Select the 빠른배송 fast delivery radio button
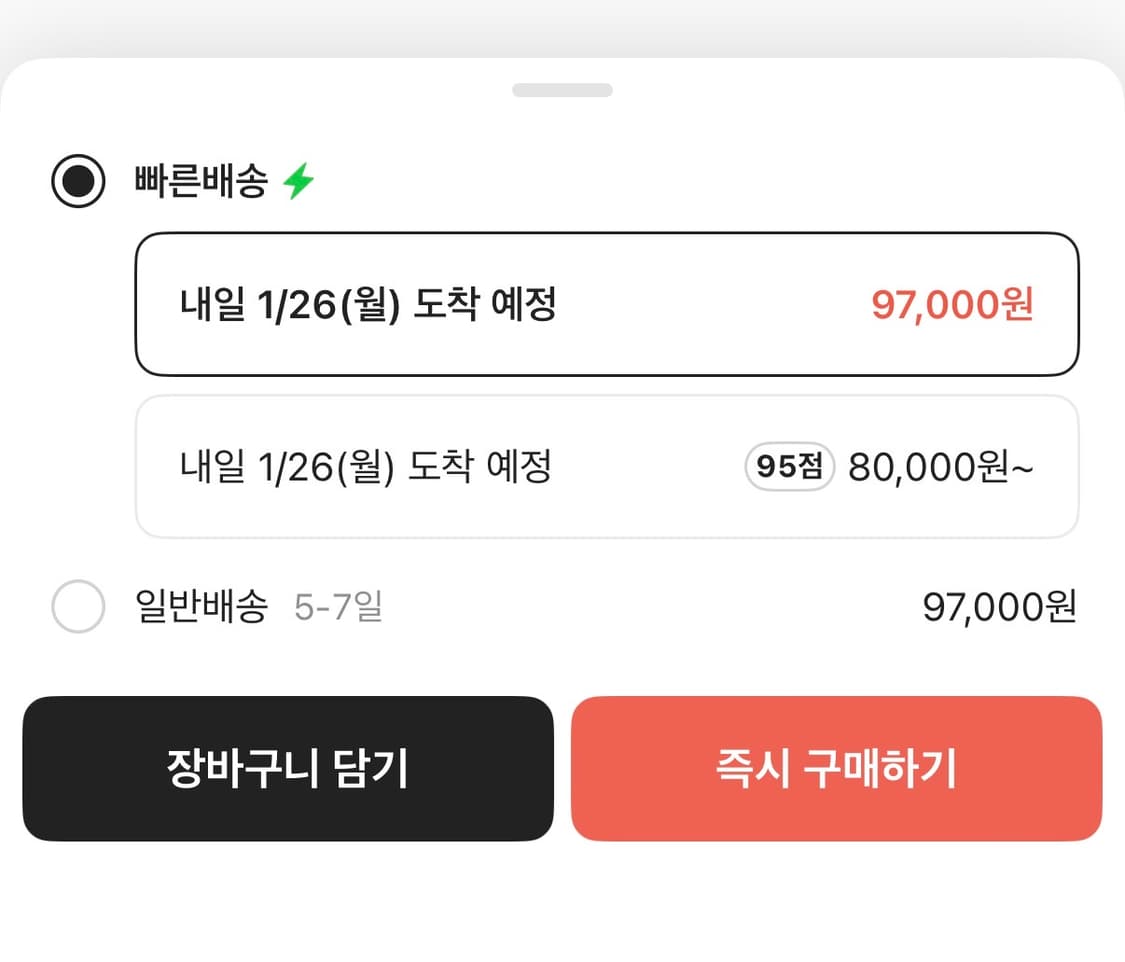Screen dimensions: 1125x962 78,181
